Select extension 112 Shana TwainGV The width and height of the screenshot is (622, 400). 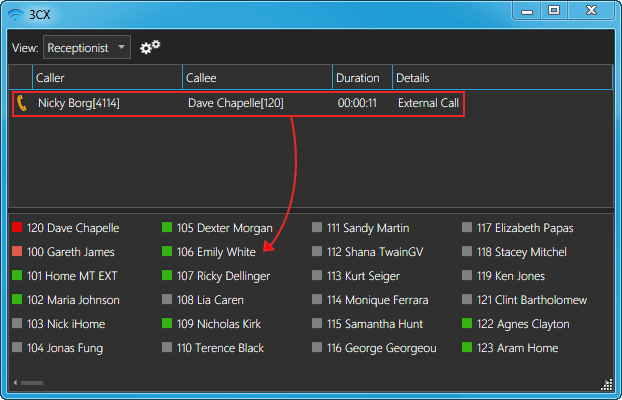[368, 252]
